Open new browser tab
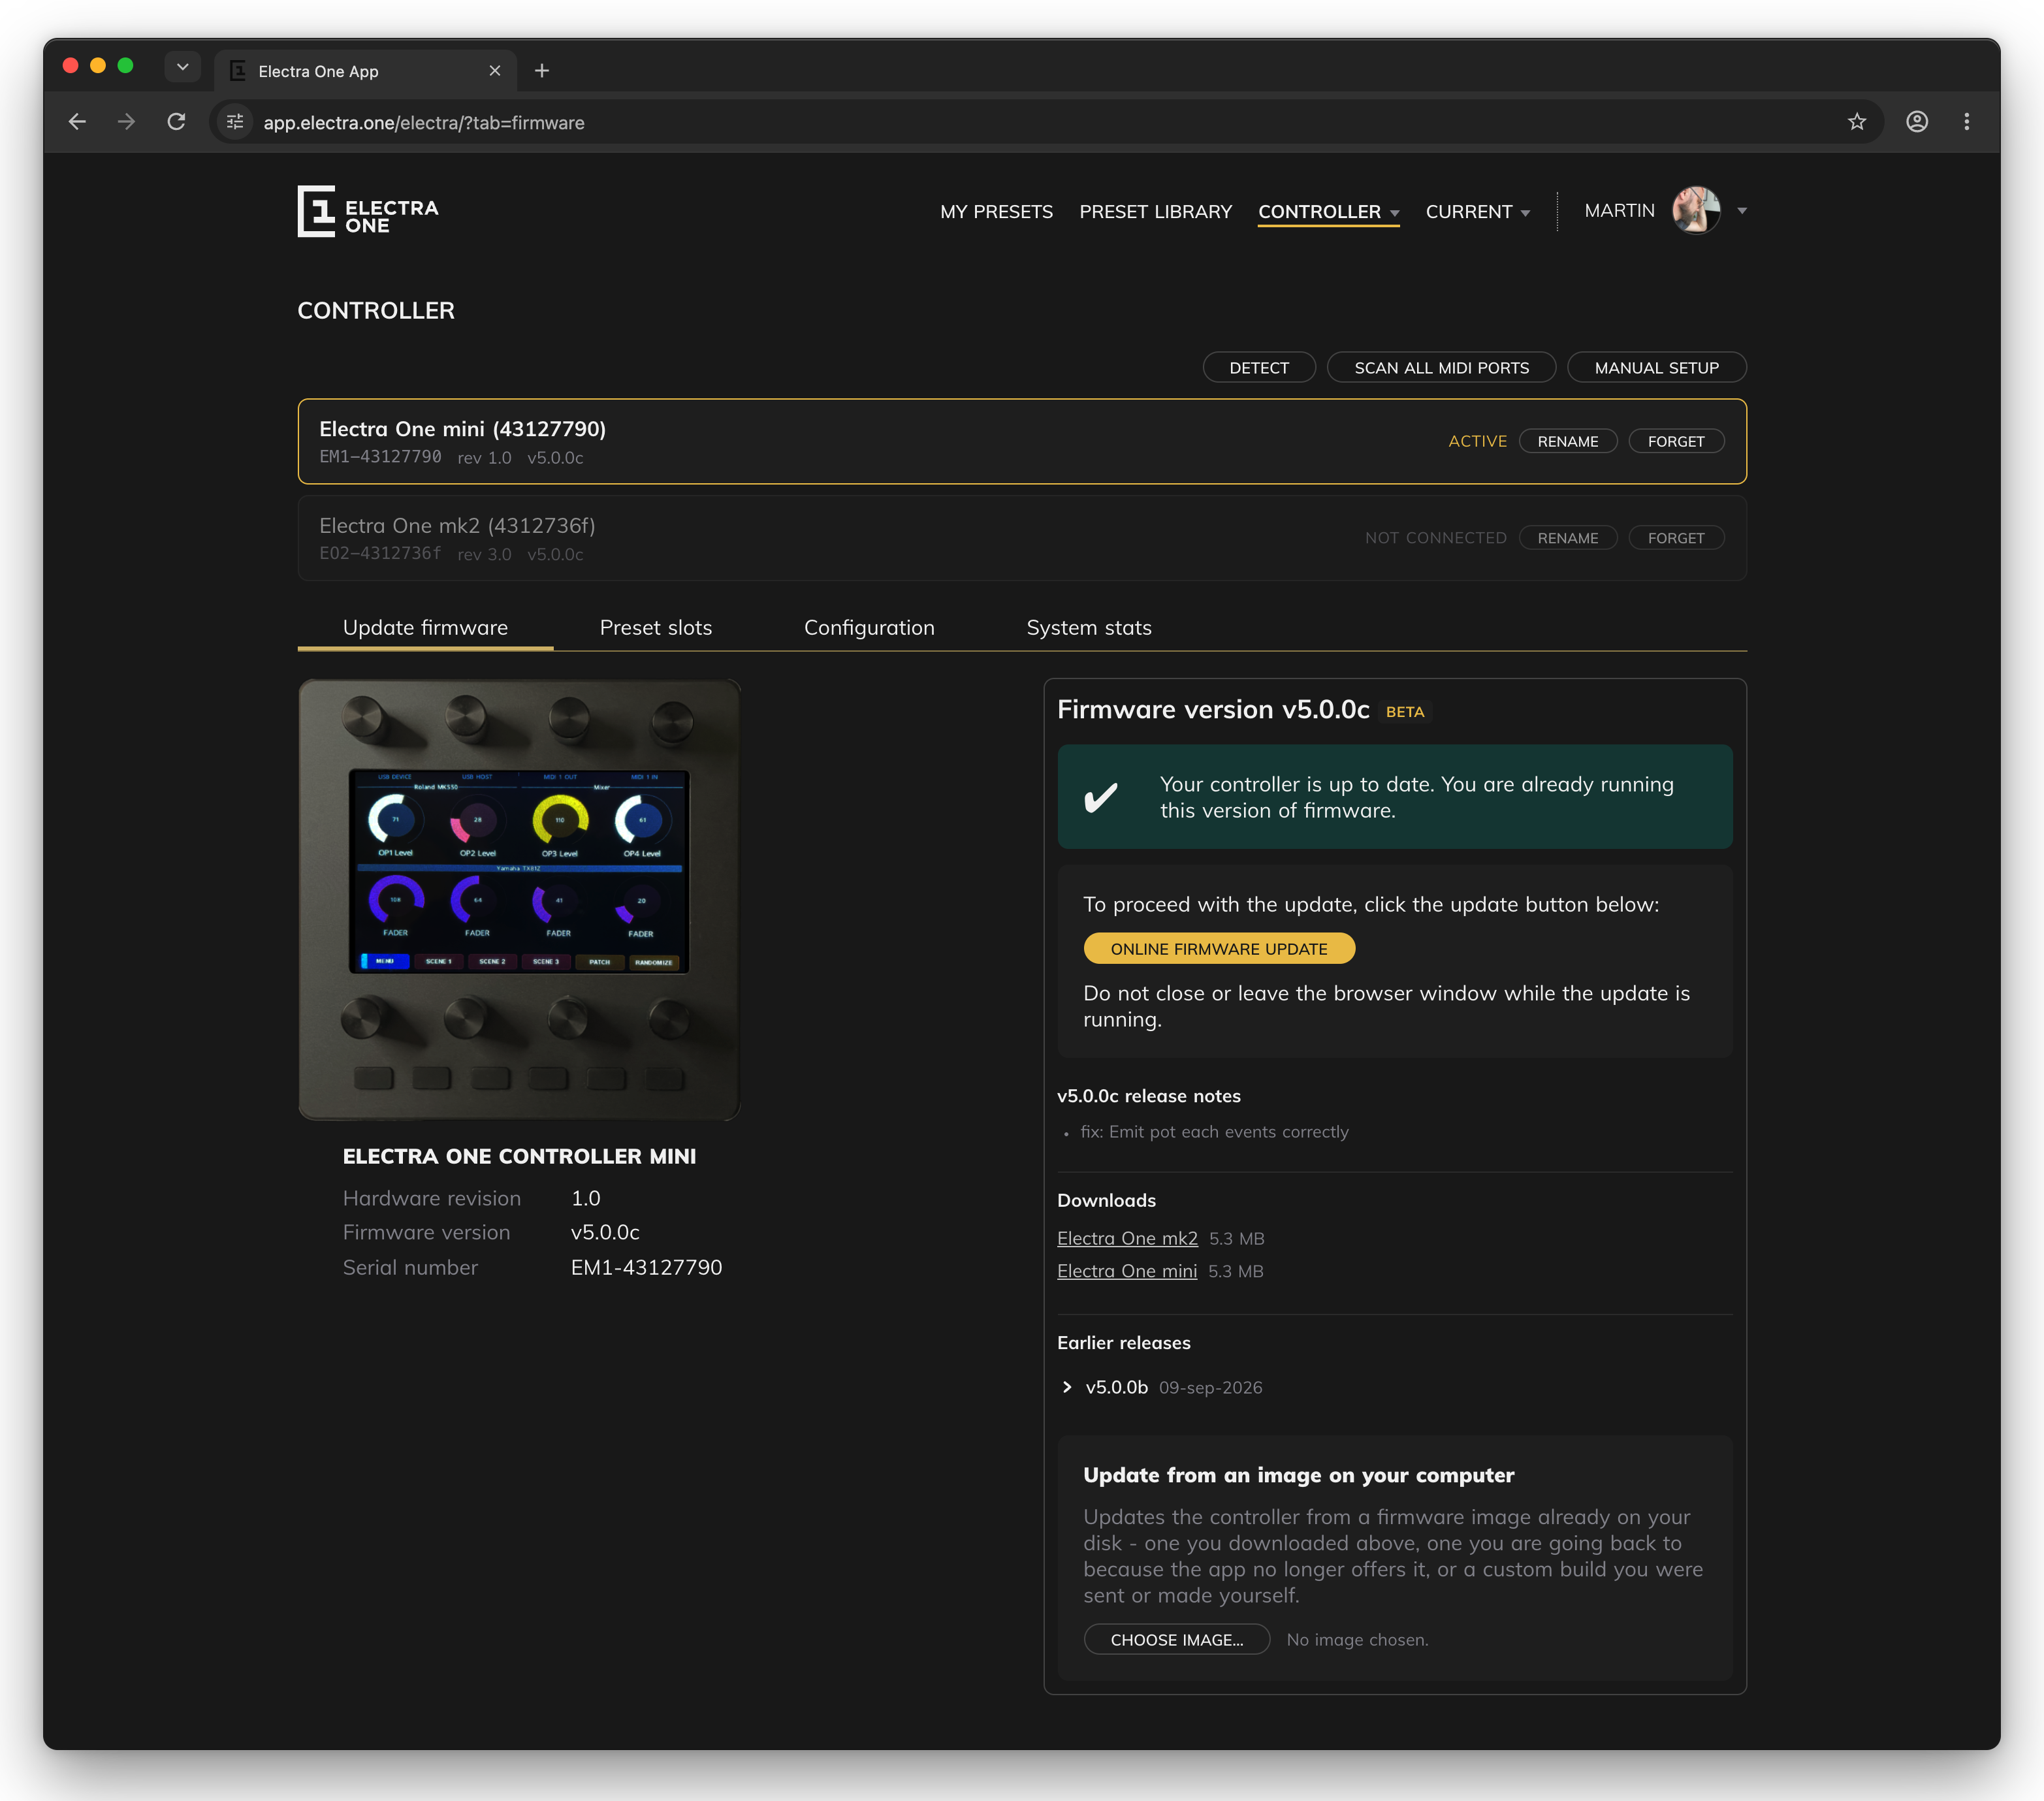2044x1801 pixels. (x=542, y=71)
